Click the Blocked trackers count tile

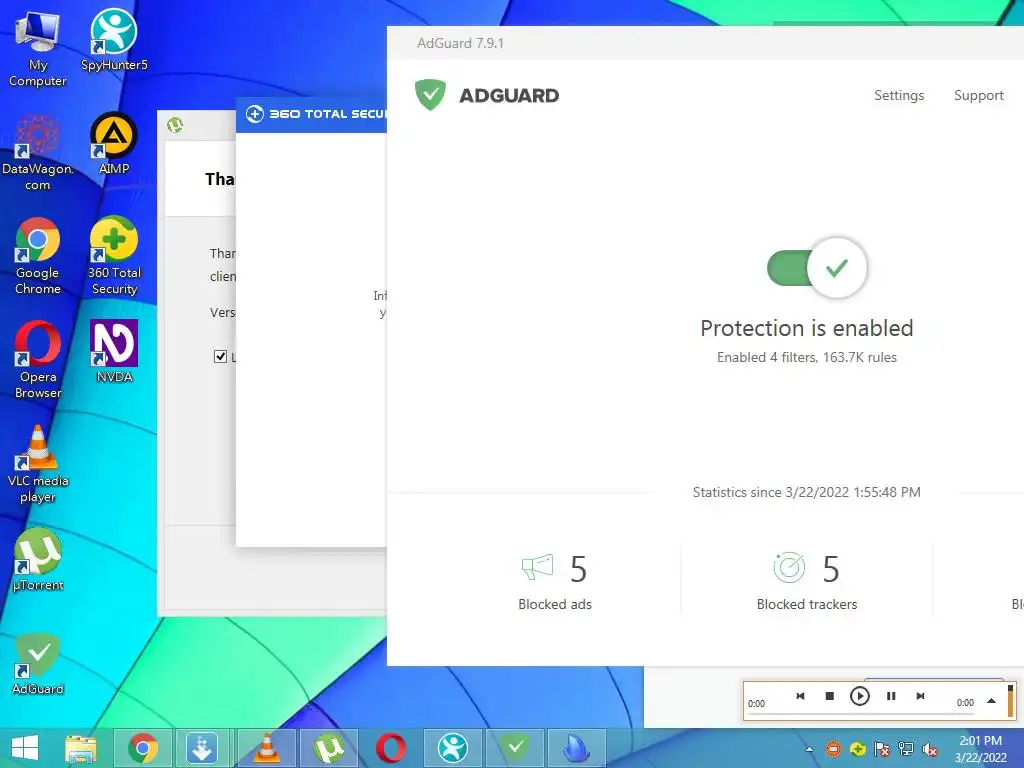click(x=807, y=582)
